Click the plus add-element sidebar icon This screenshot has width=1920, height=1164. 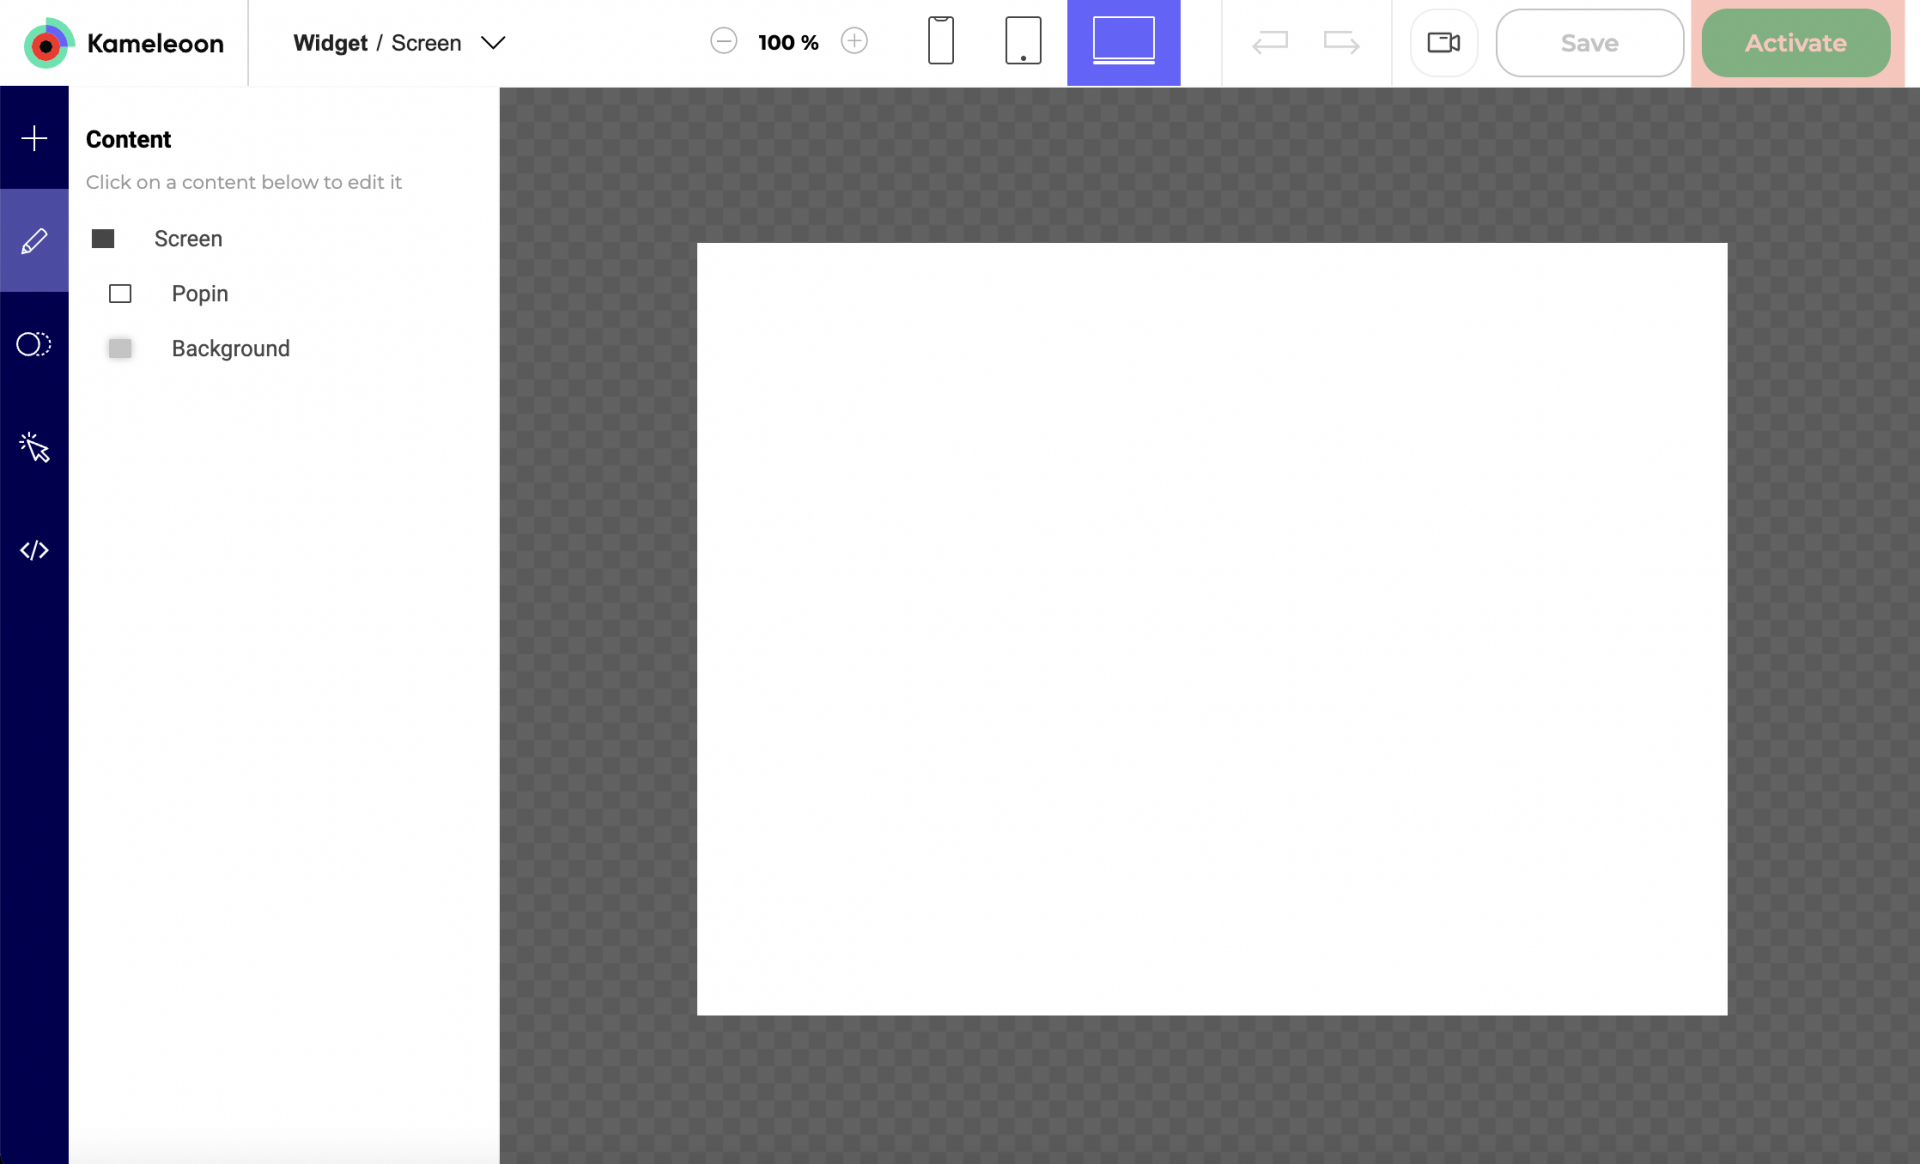(34, 138)
